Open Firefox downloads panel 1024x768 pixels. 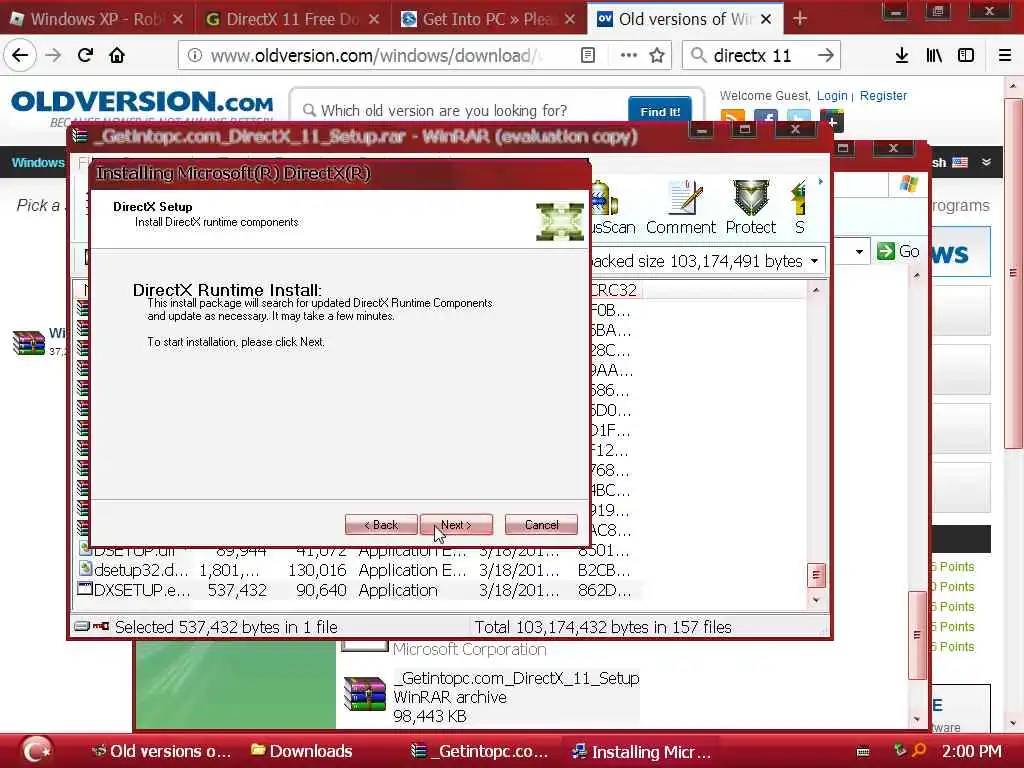[901, 56]
